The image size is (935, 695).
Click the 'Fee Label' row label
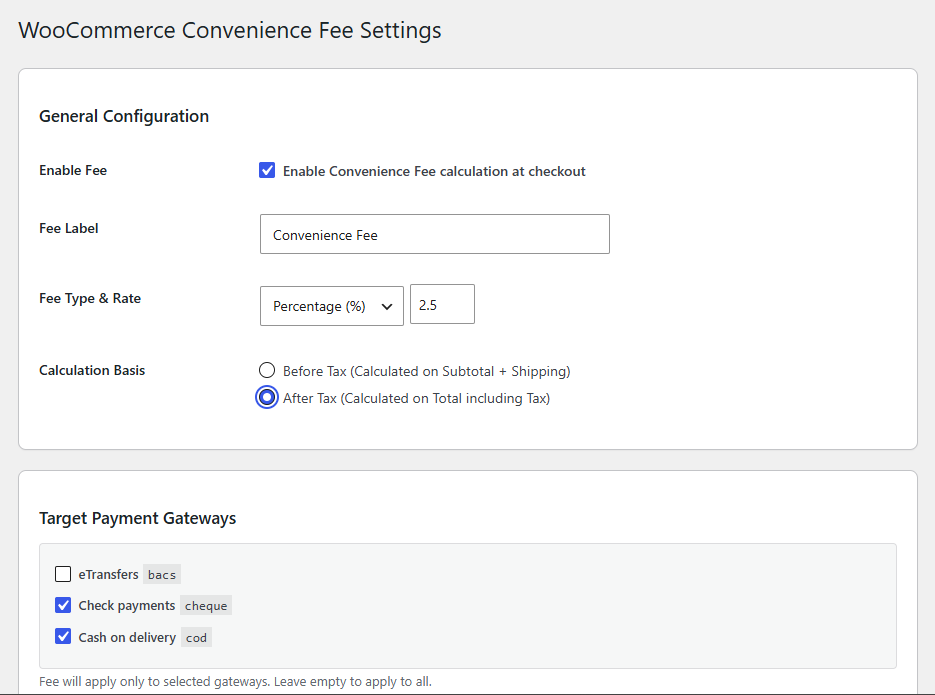point(69,228)
